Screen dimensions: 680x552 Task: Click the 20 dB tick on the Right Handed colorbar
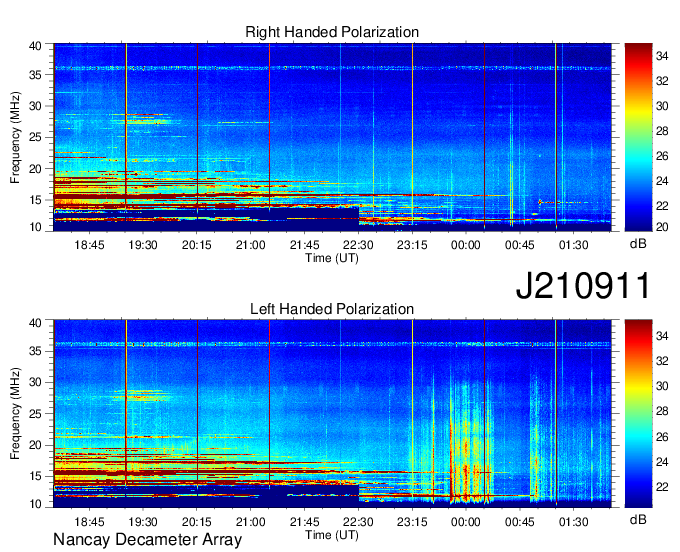(662, 227)
